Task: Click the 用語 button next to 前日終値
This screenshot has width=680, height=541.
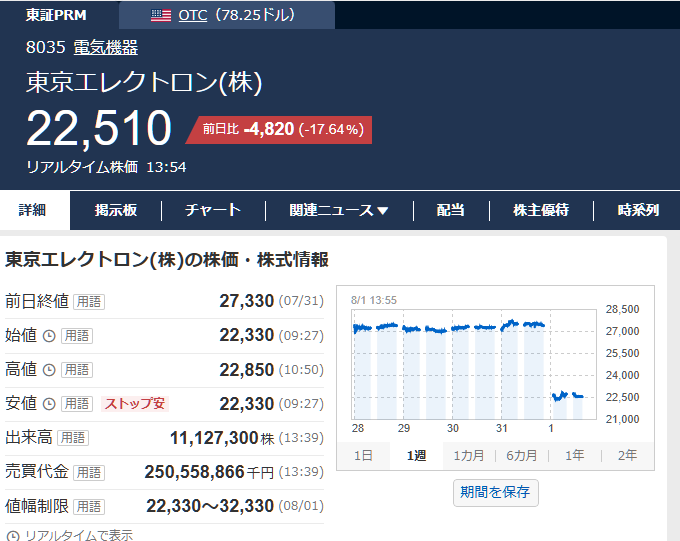Action: click(89, 302)
